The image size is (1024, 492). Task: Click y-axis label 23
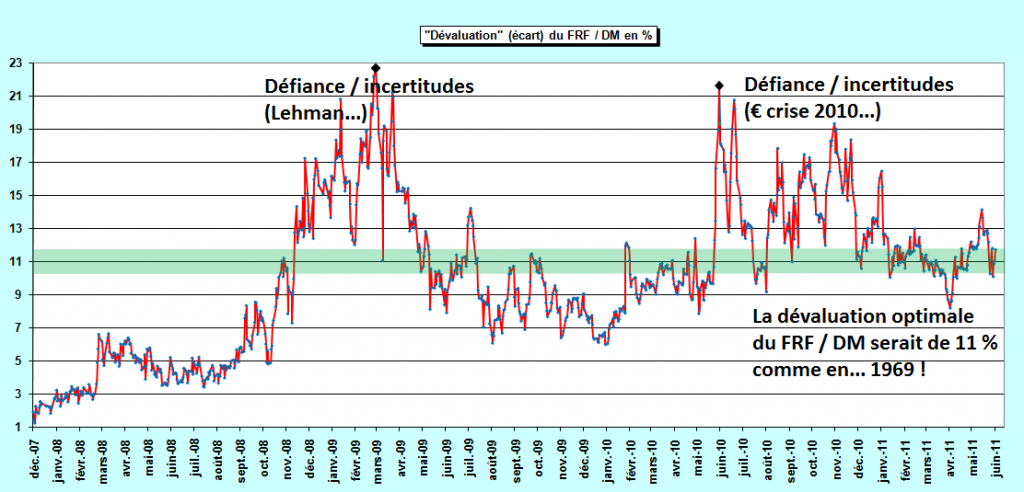(x=16, y=63)
